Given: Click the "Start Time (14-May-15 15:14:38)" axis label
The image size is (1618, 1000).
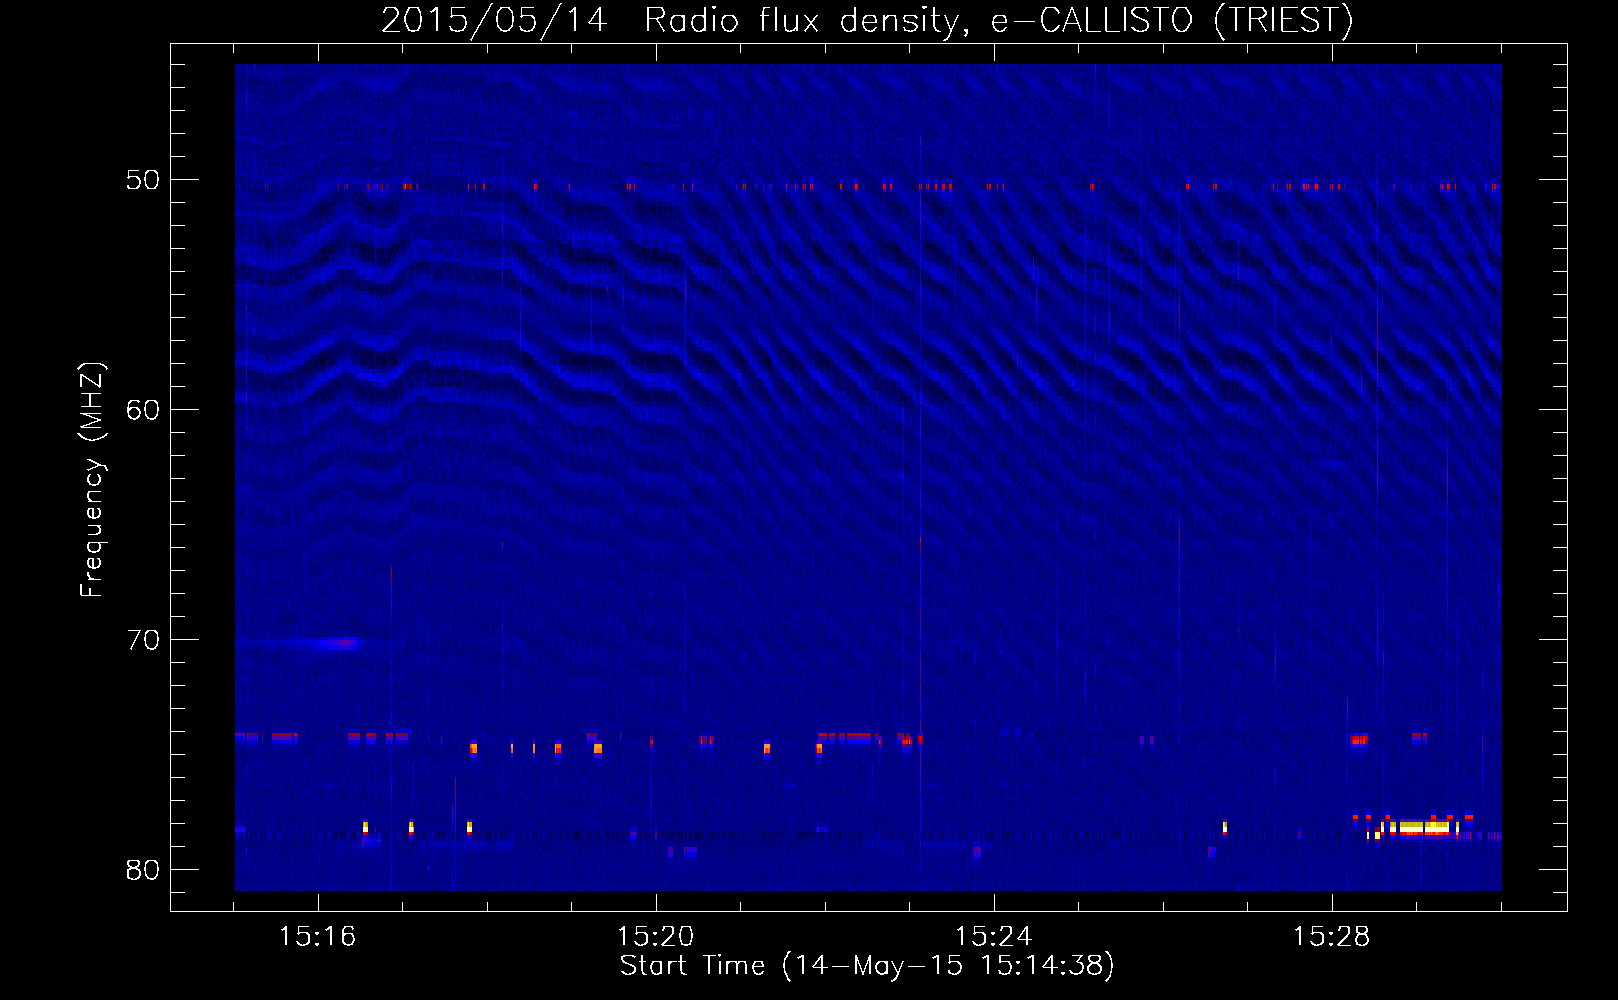Looking at the screenshot, I should point(867,966).
